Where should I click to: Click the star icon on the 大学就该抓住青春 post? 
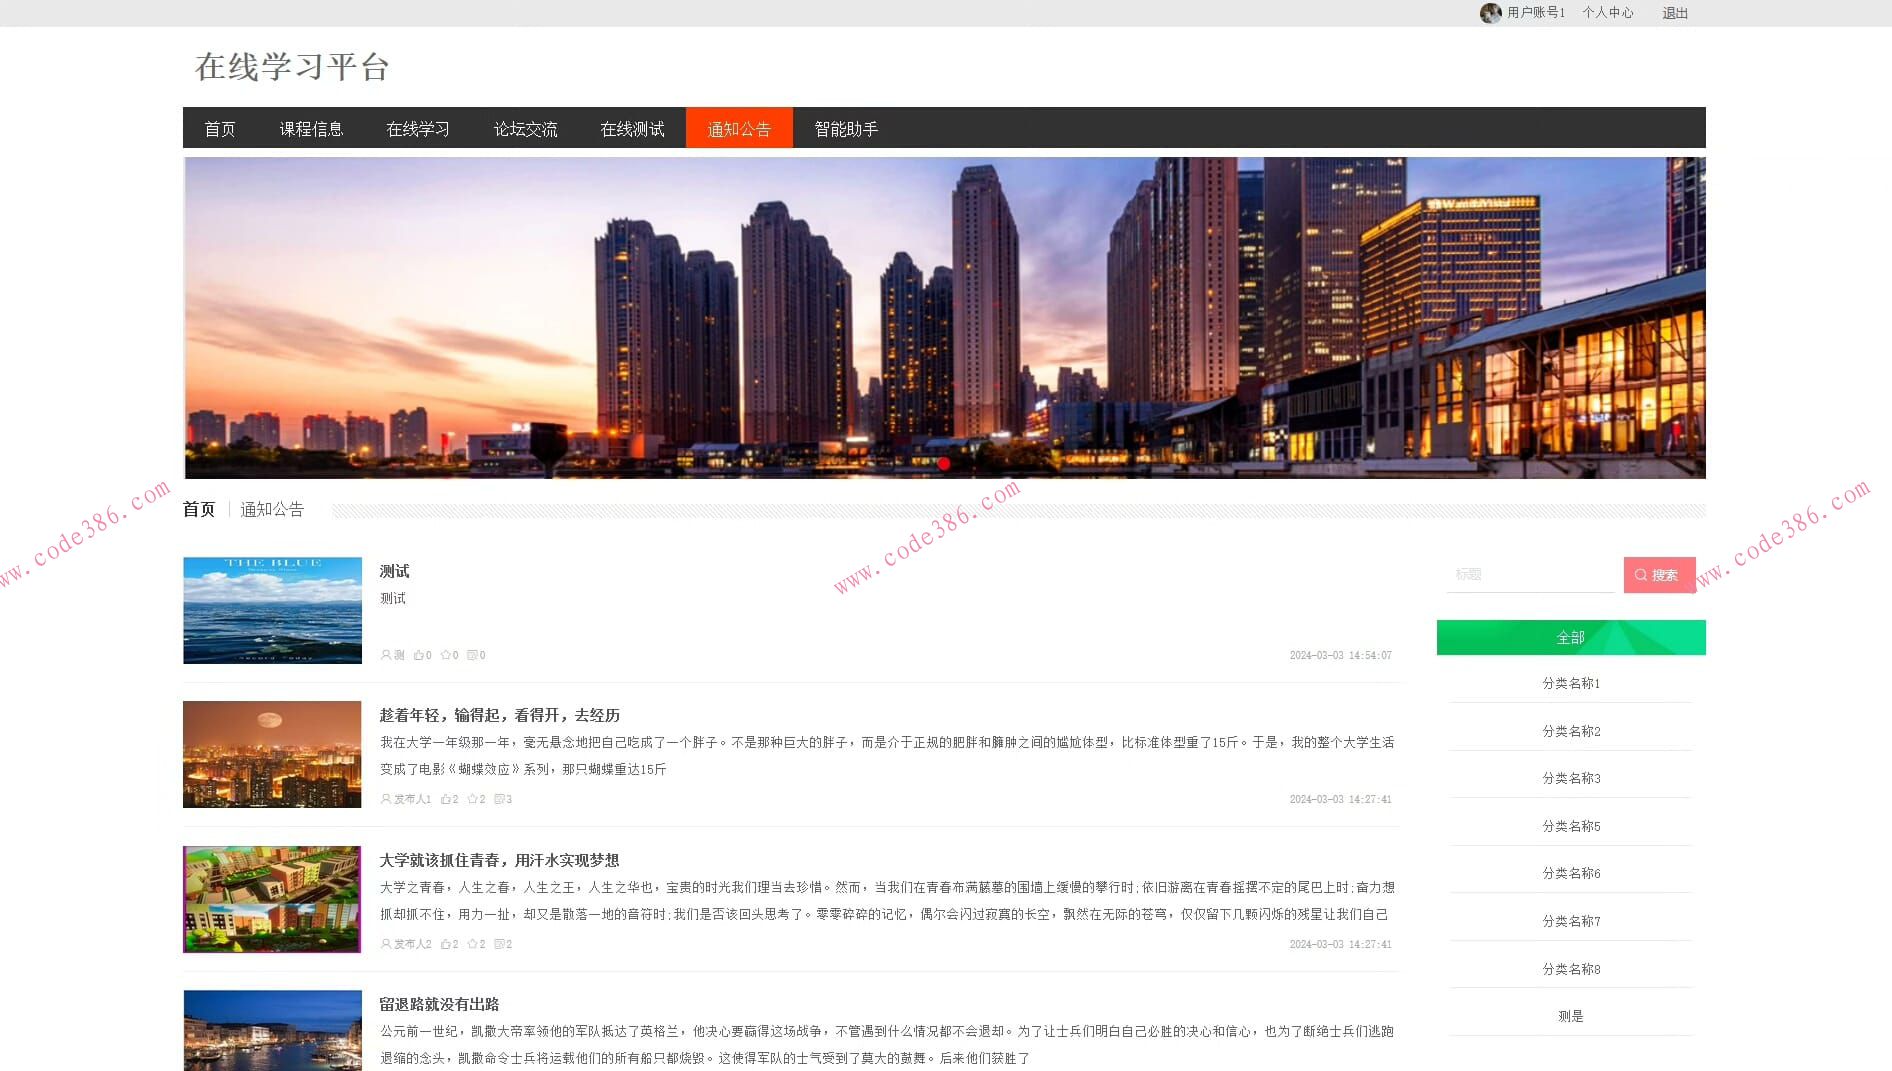tap(473, 944)
